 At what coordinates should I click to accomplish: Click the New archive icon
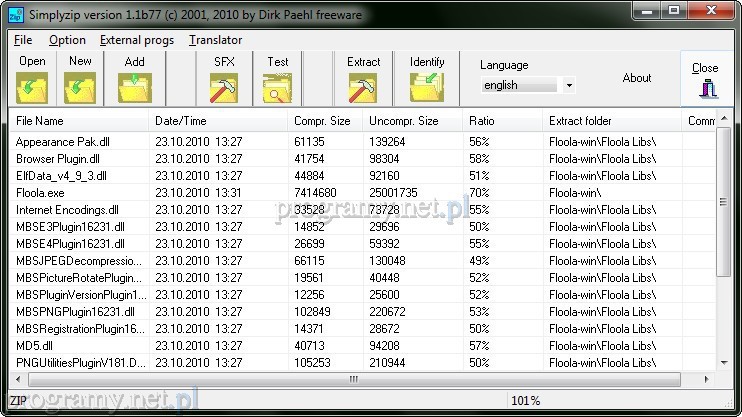point(80,88)
